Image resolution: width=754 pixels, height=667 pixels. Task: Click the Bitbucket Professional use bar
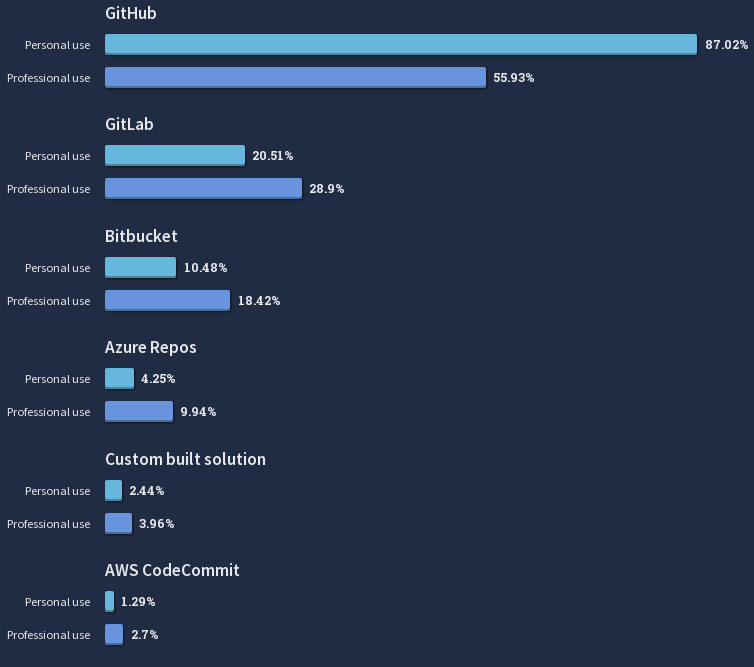click(167, 301)
